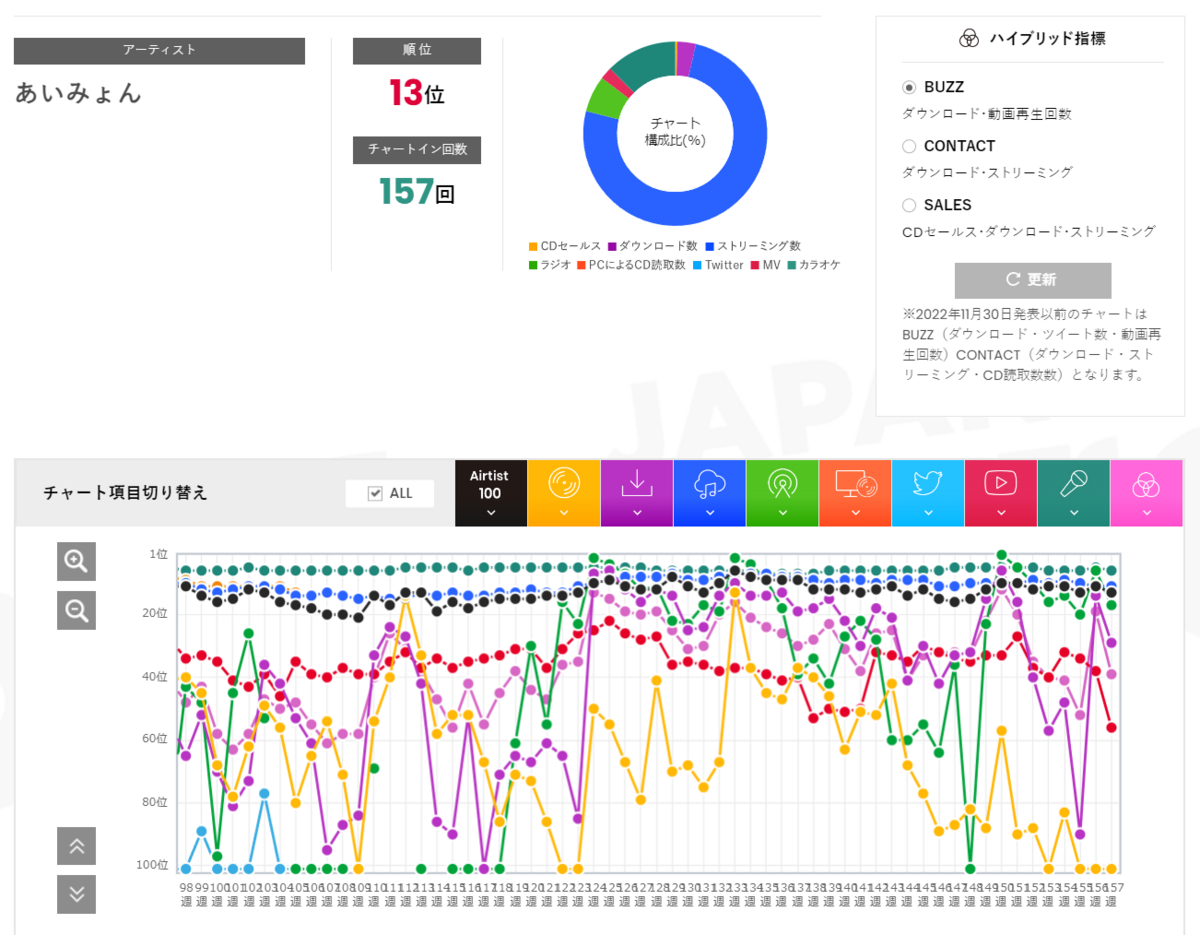Toggle the green radio broadcast icon

(x=783, y=483)
